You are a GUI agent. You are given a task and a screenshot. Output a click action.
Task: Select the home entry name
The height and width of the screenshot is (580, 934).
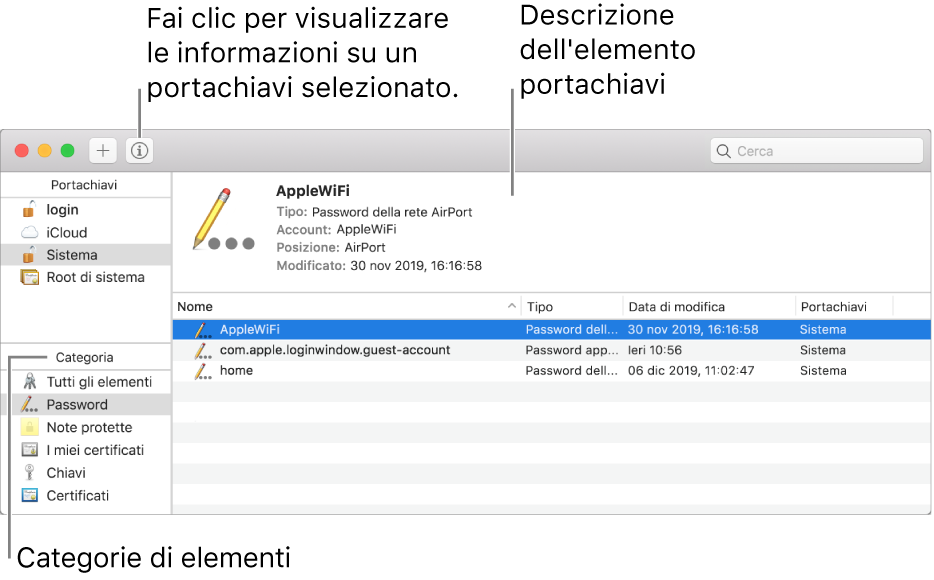[236, 370]
